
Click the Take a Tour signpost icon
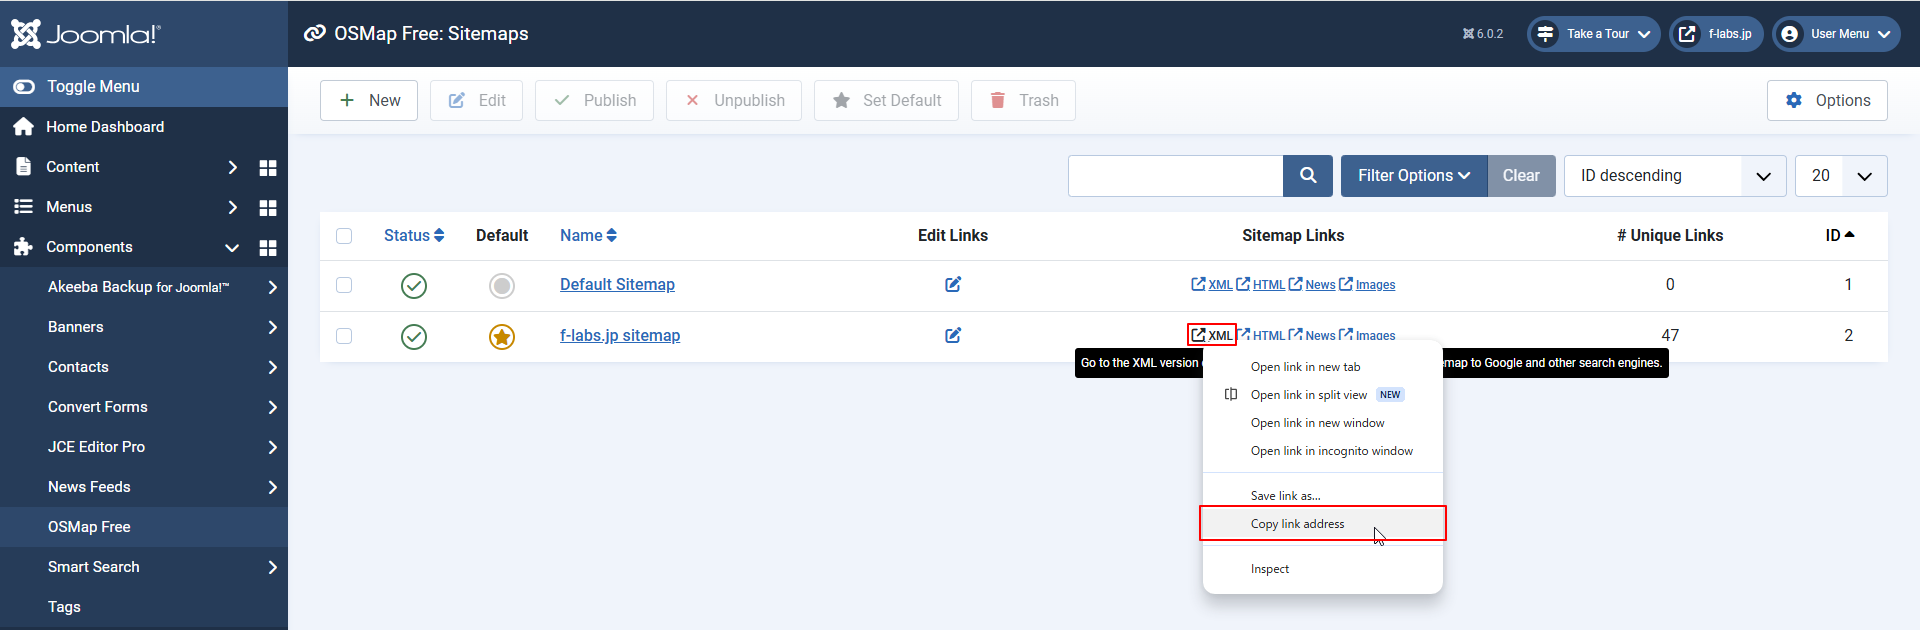[x=1545, y=34]
